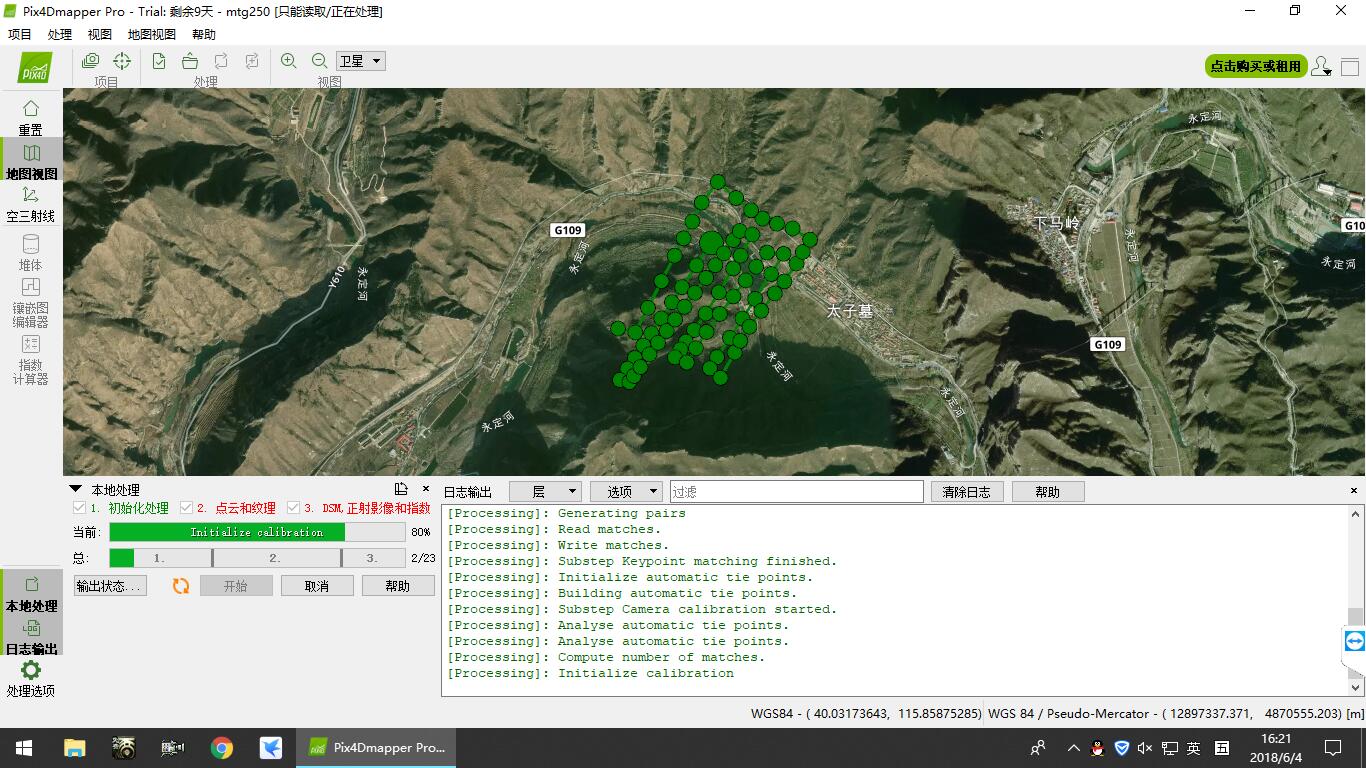Toggle the 本地处理 sidebar panel button
This screenshot has width=1366, height=768.
(31, 594)
